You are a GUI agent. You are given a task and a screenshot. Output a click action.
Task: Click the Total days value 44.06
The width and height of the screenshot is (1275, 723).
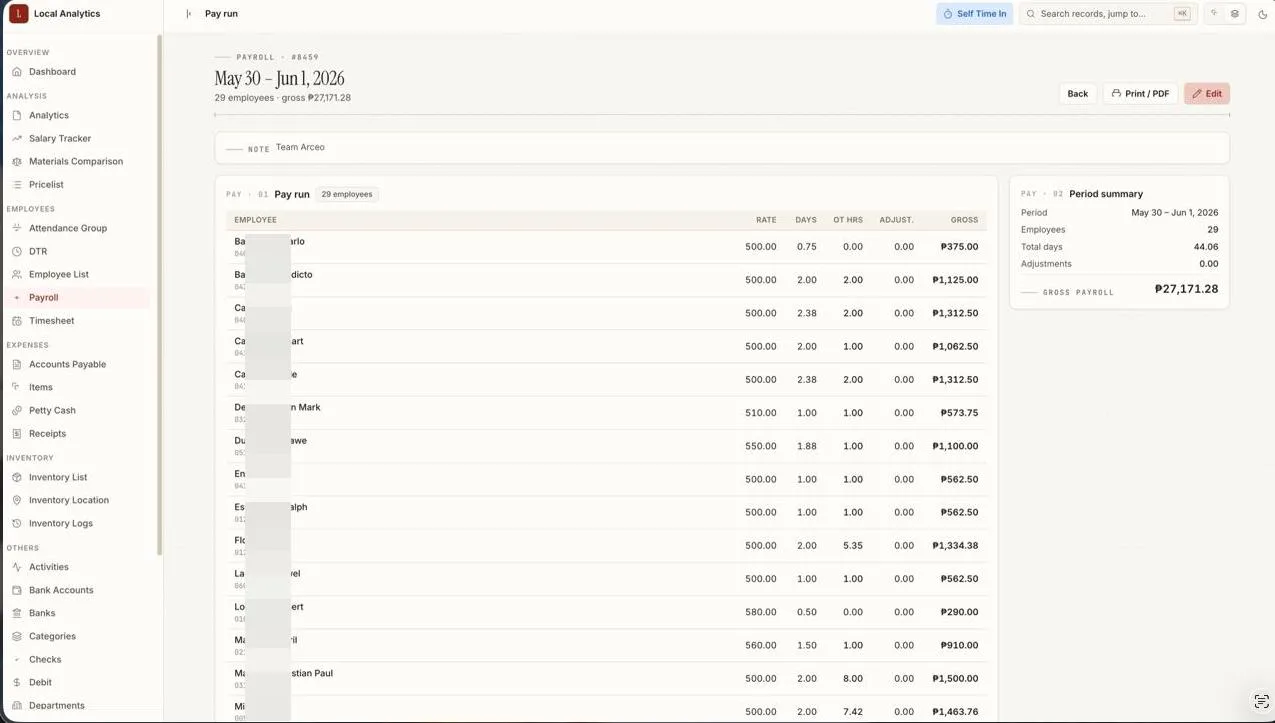1206,247
